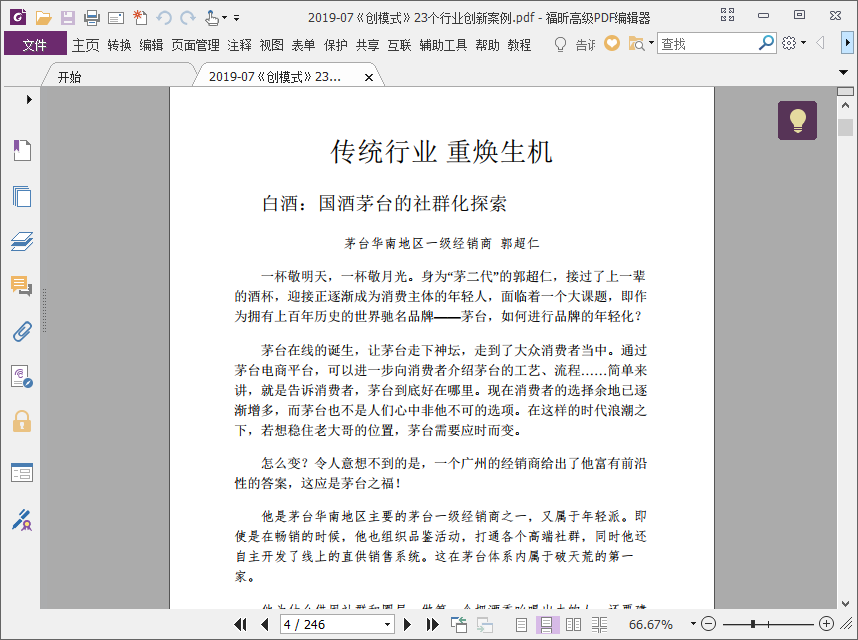Select the hand touch mode icon
The width and height of the screenshot is (858, 640).
click(212, 18)
